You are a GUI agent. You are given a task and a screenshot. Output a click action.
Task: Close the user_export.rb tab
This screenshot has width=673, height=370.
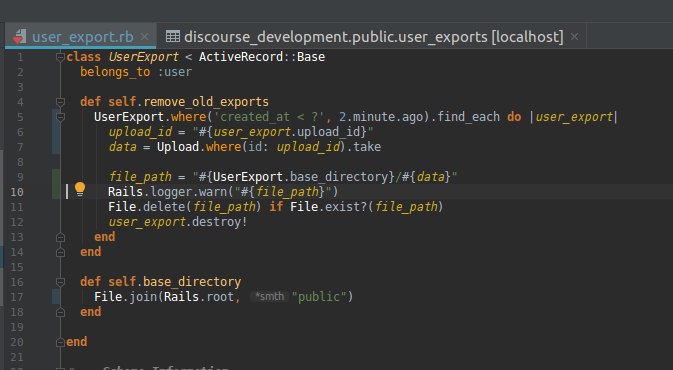click(x=145, y=37)
